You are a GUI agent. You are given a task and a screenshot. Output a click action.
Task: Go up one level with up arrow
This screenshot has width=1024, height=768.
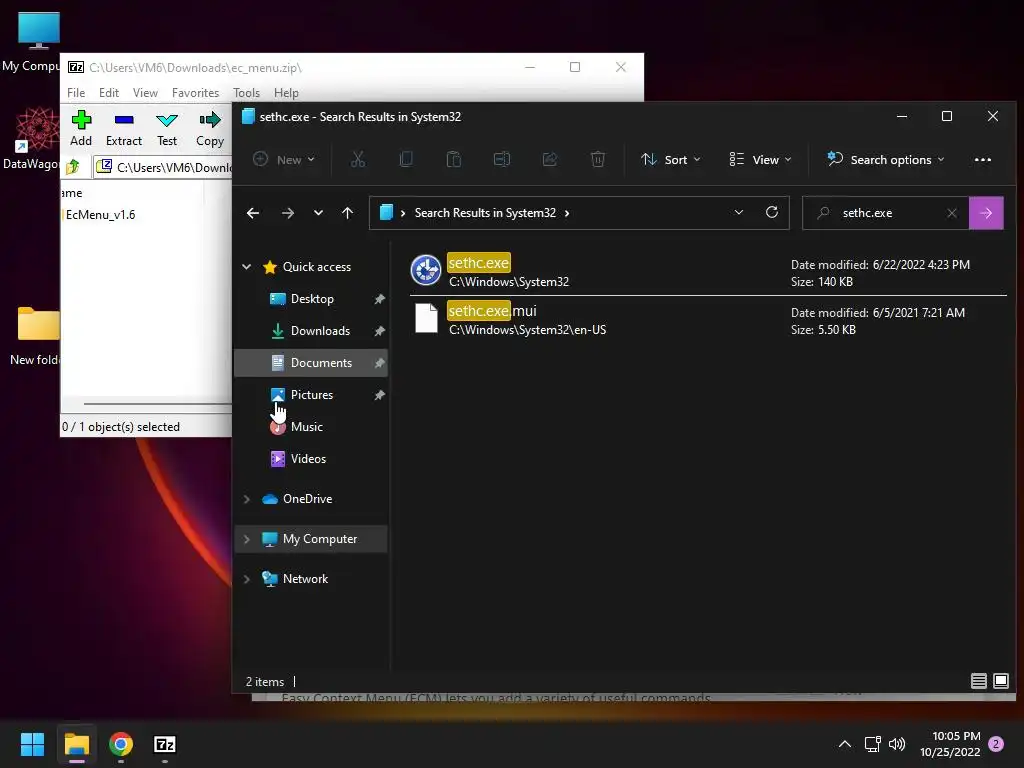347,213
